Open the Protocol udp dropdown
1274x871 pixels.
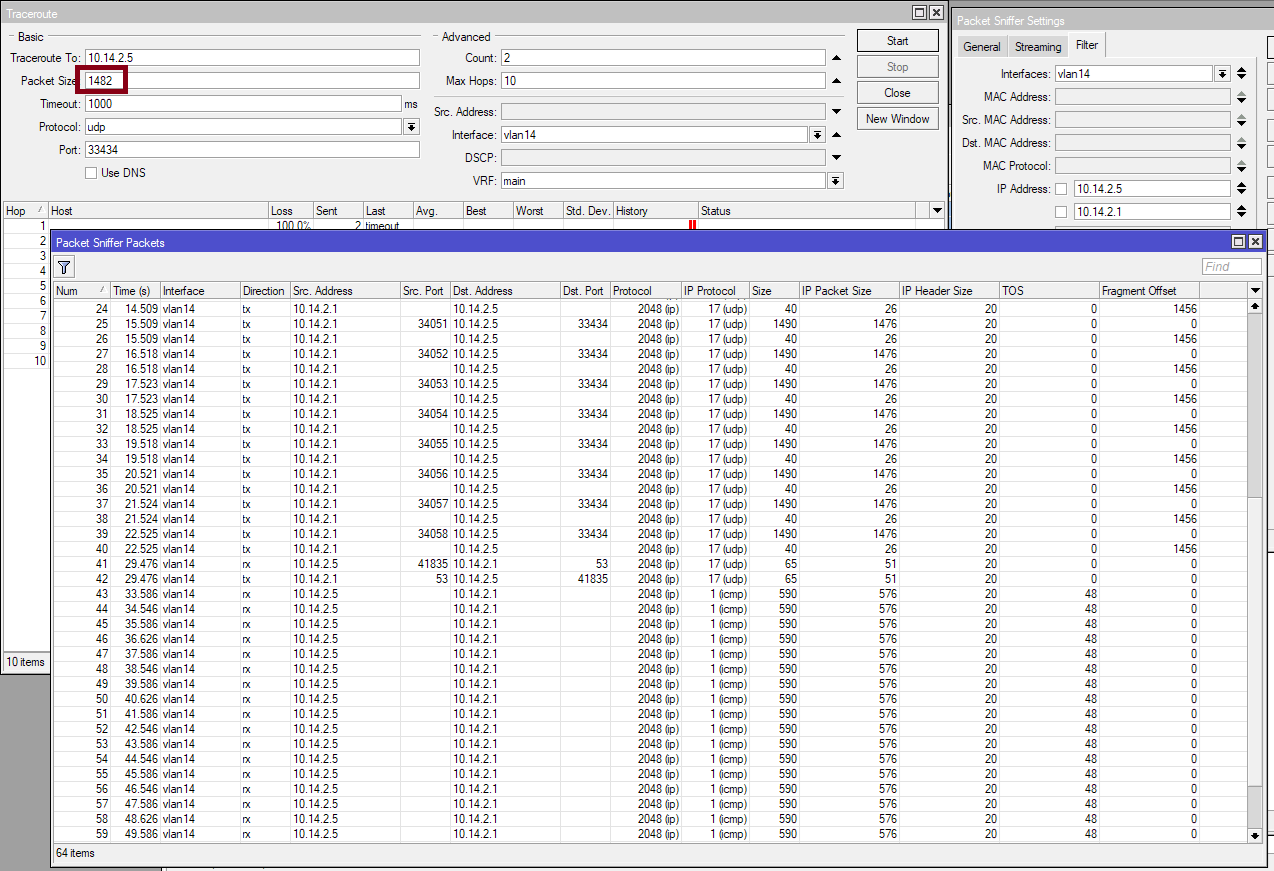tap(411, 127)
